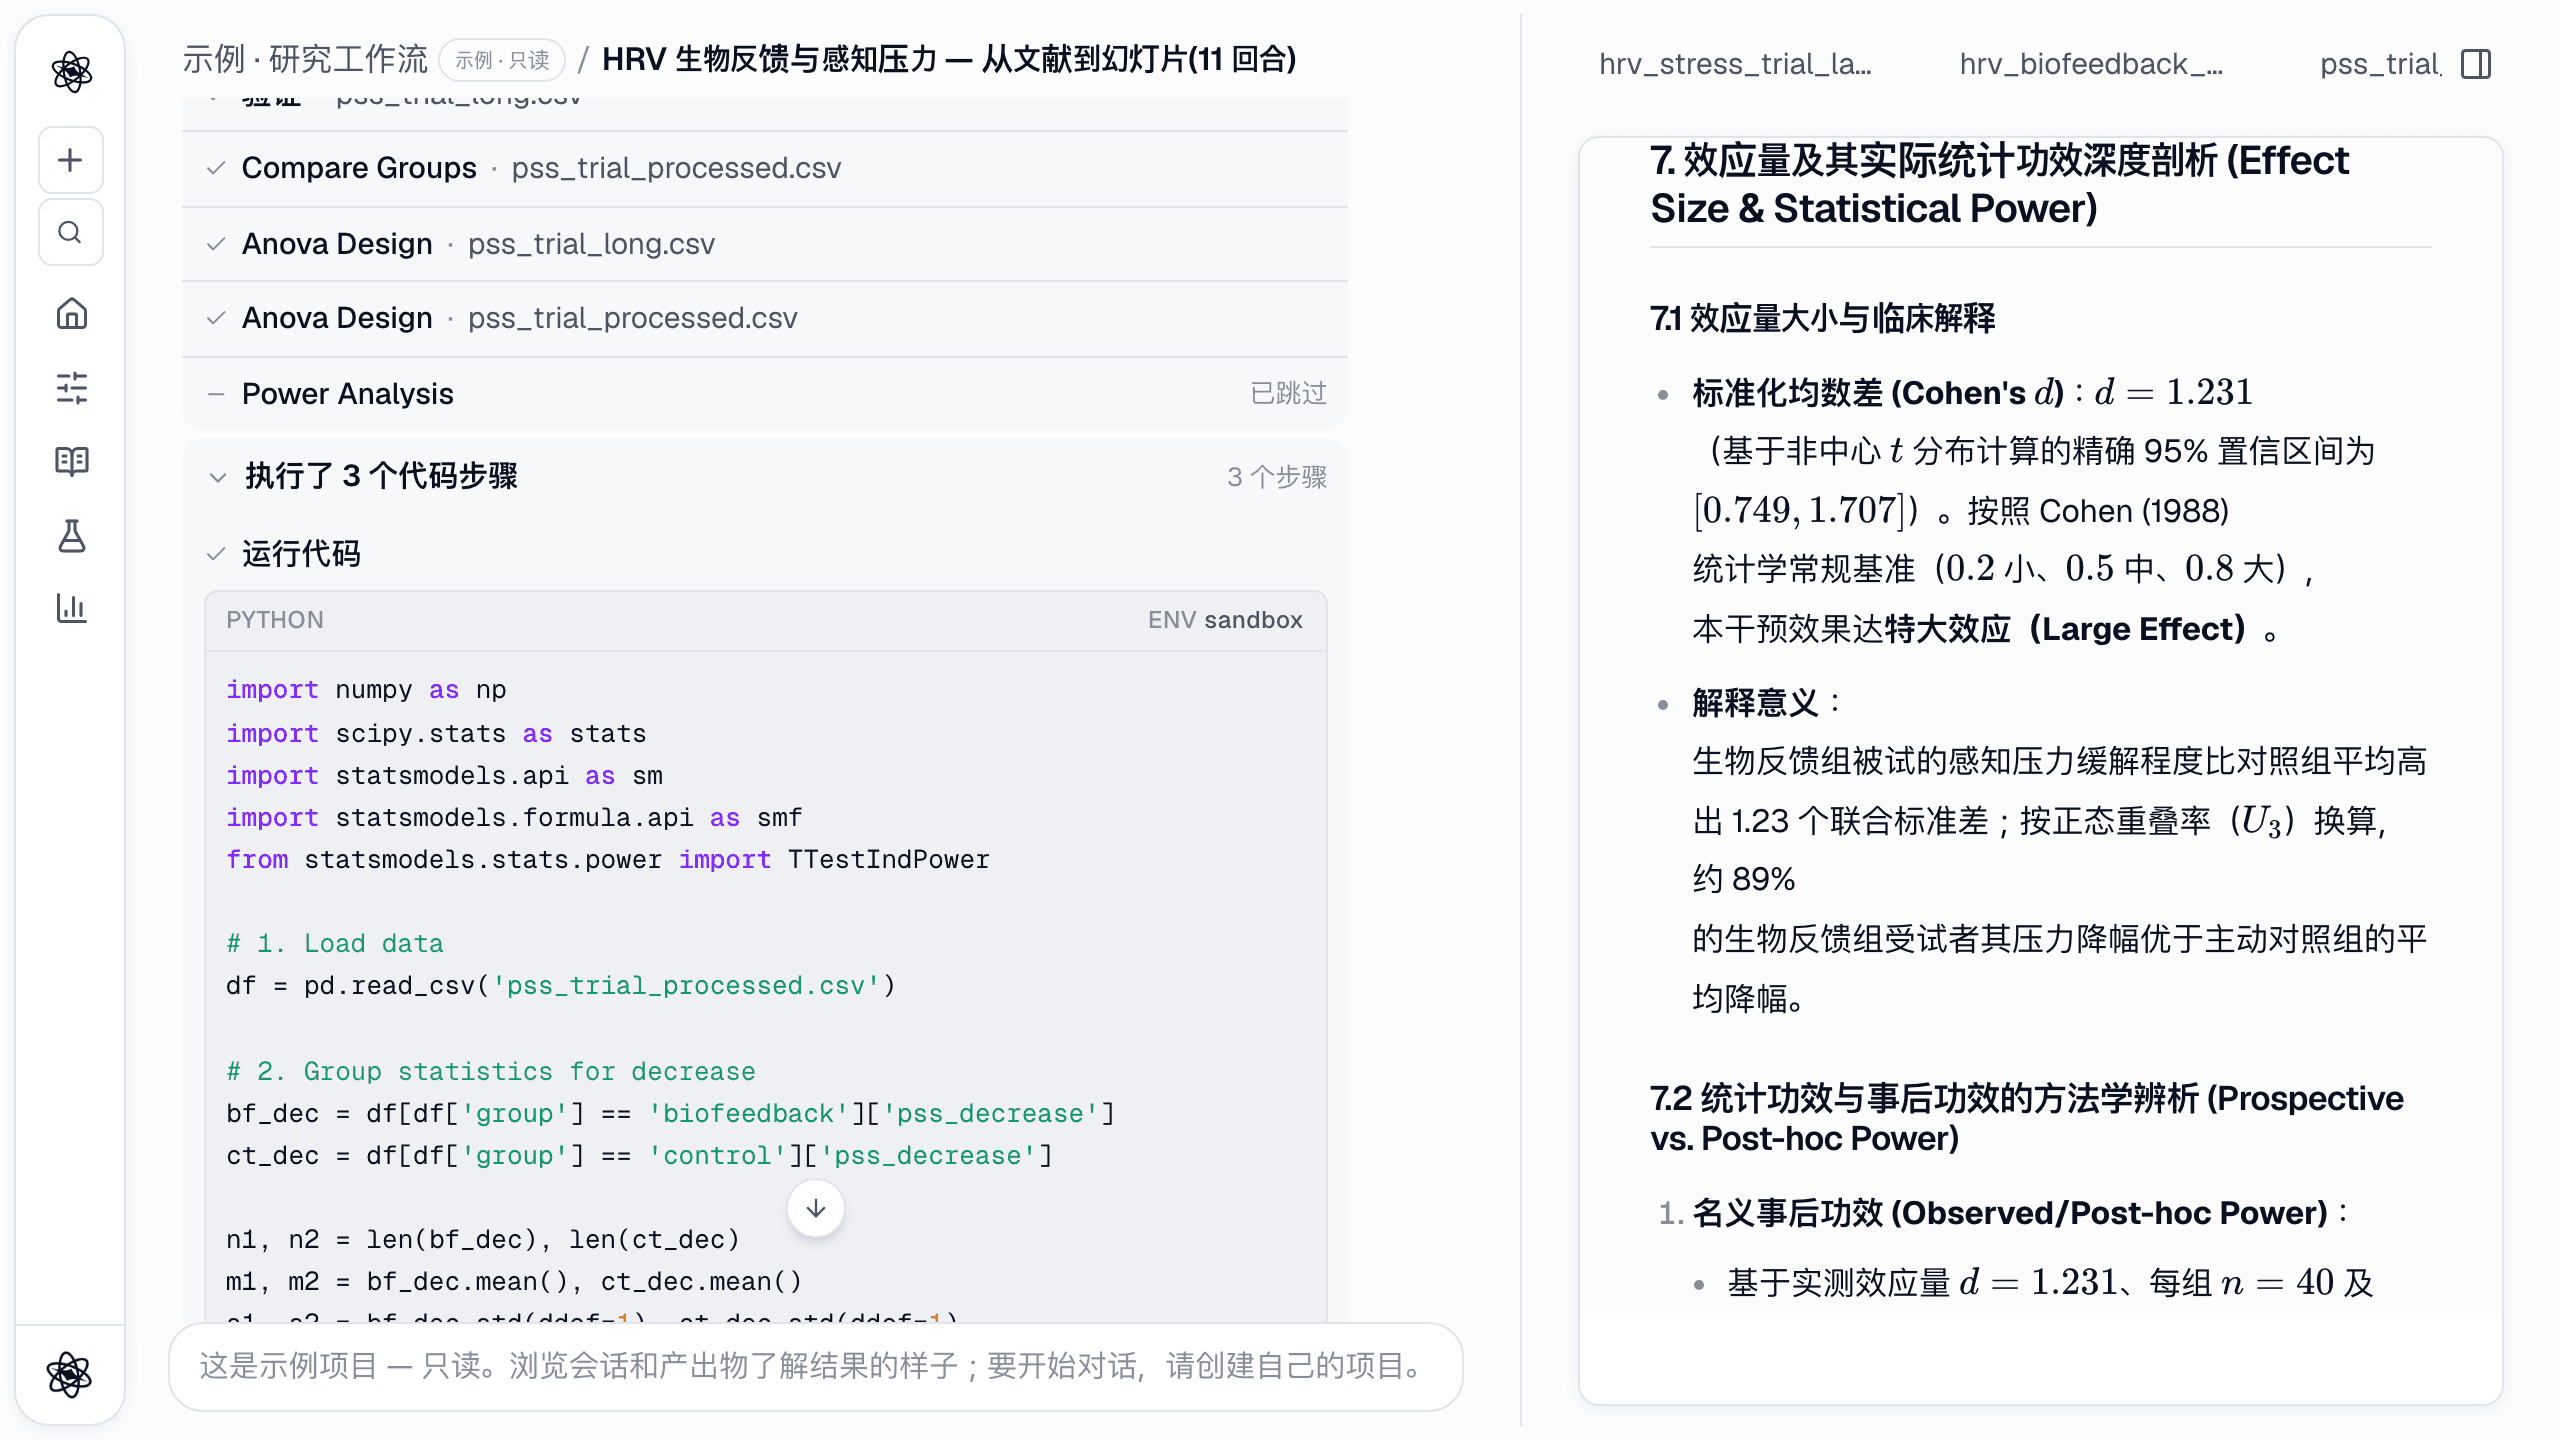Open the book library icon
2560x1440 pixels.
pyautogui.click(x=71, y=461)
